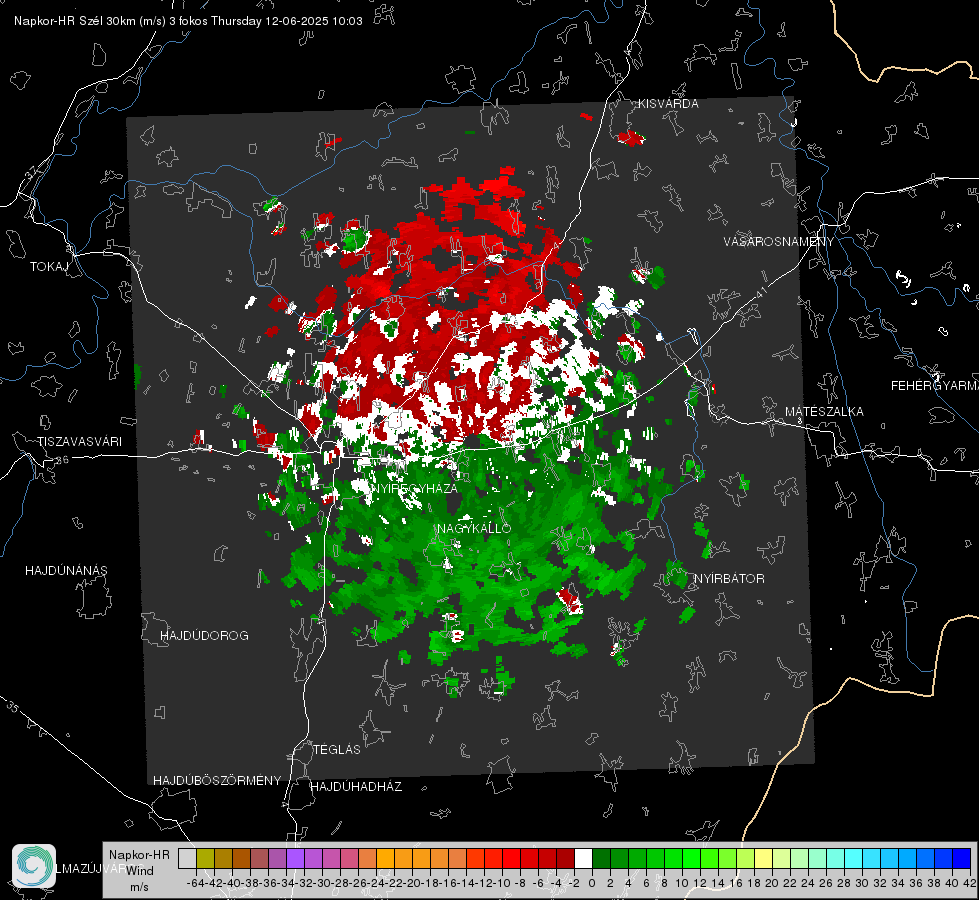Click the '42' value ending the legend scale

pyautogui.click(x=969, y=883)
